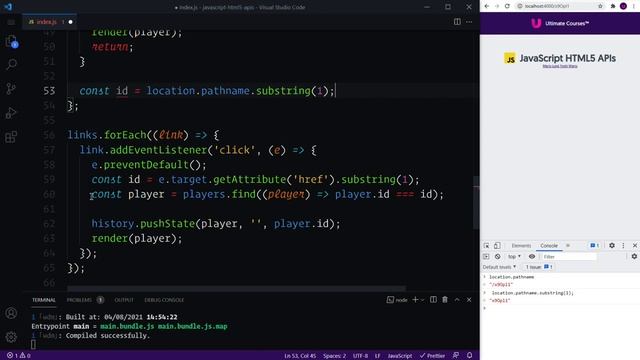Open editor More Actions ellipsis
Screen dimensions: 640x360
click(x=469, y=22)
